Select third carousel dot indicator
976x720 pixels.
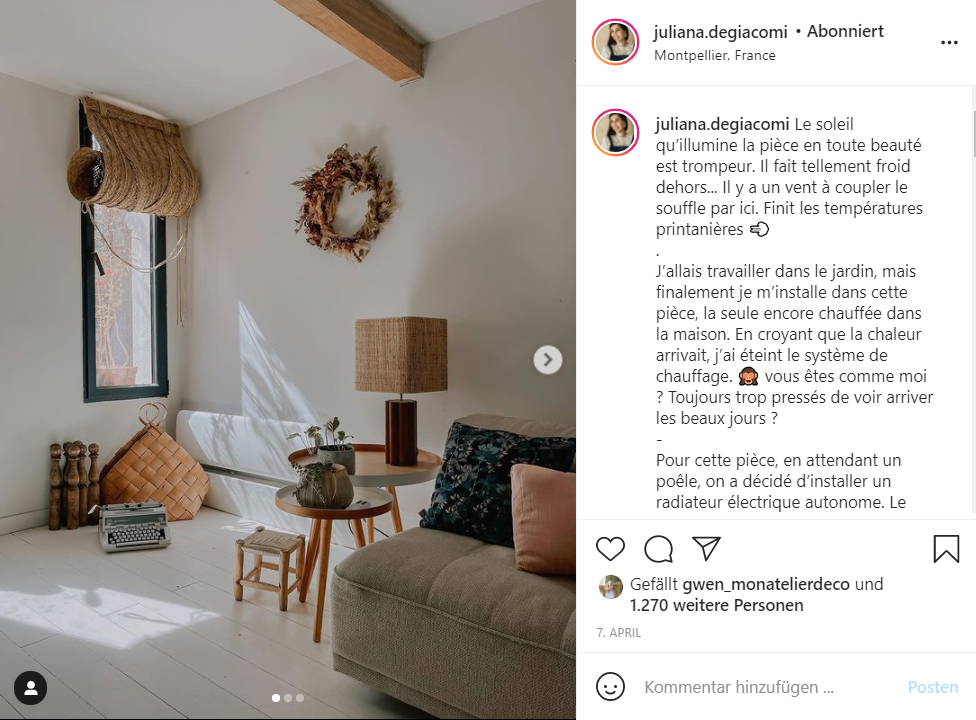[300, 698]
